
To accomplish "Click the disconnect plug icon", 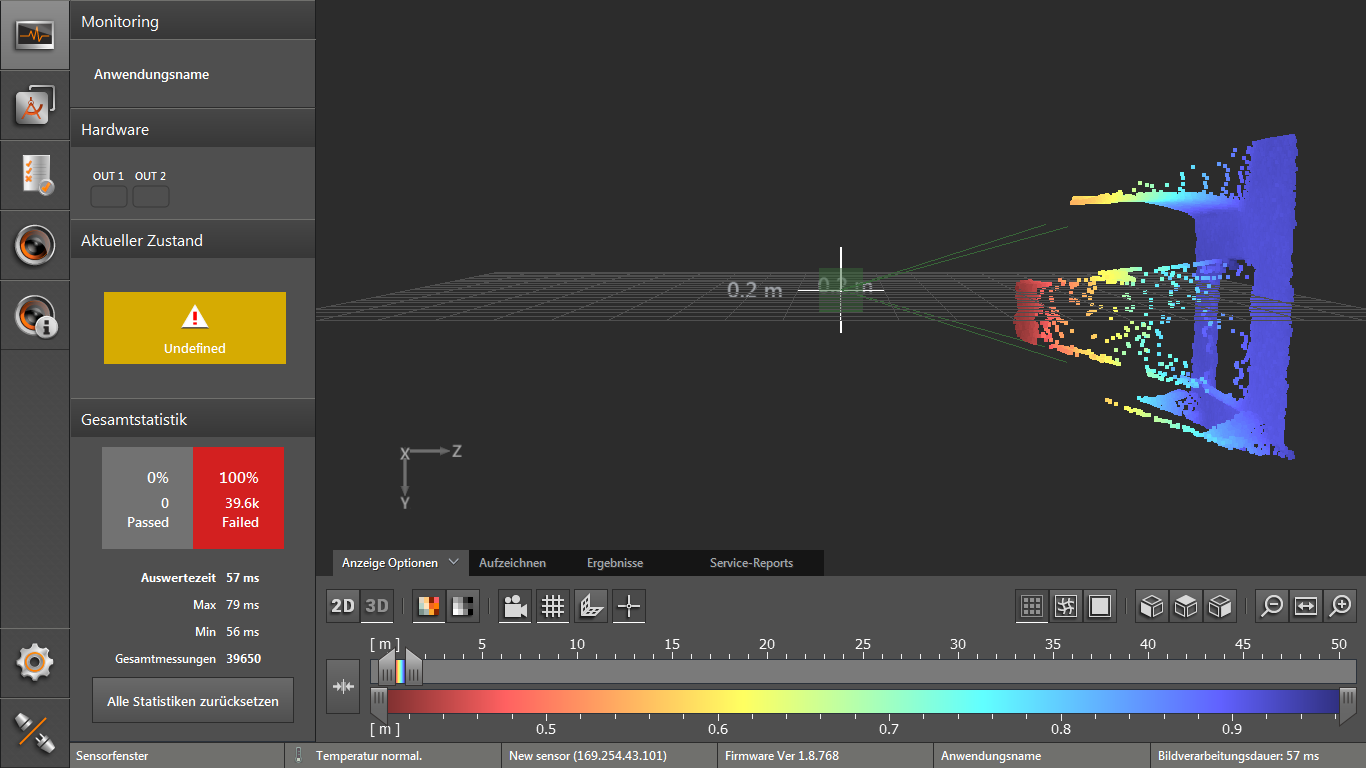I will pyautogui.click(x=34, y=733).
